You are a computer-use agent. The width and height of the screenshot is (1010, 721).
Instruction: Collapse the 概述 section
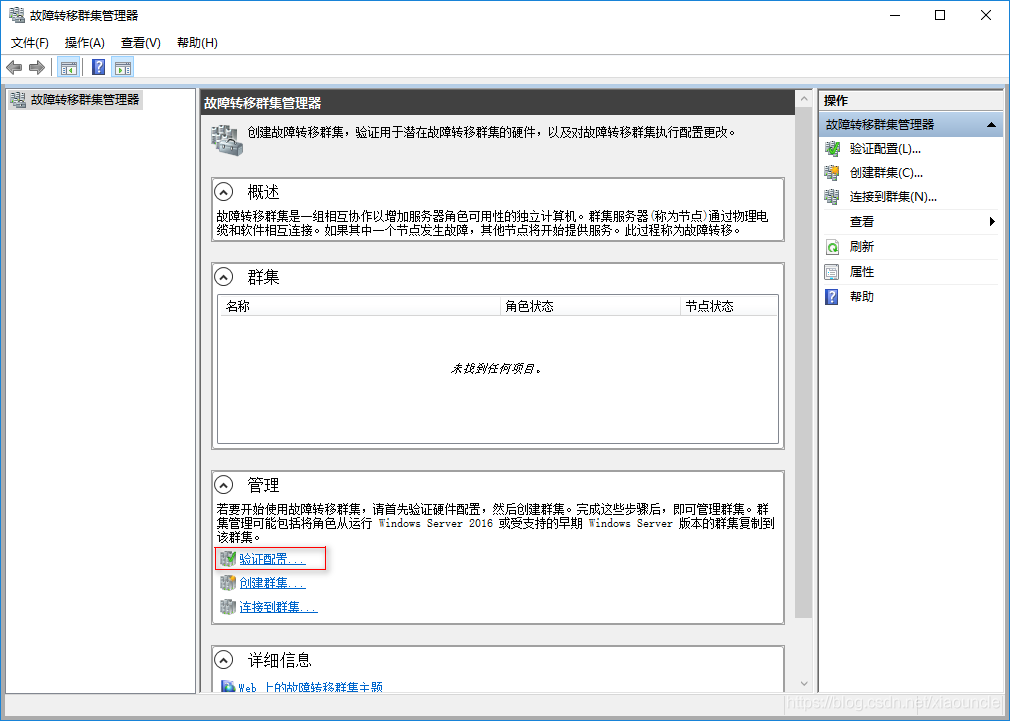coord(225,192)
